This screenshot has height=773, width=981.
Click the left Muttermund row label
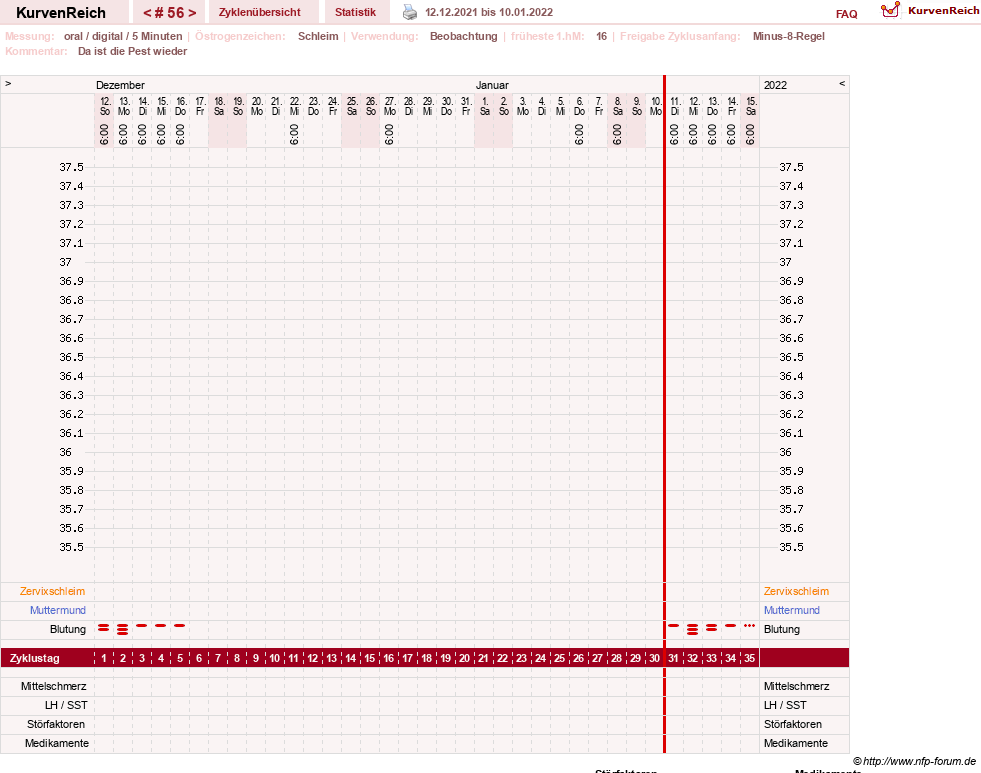[x=58, y=610]
